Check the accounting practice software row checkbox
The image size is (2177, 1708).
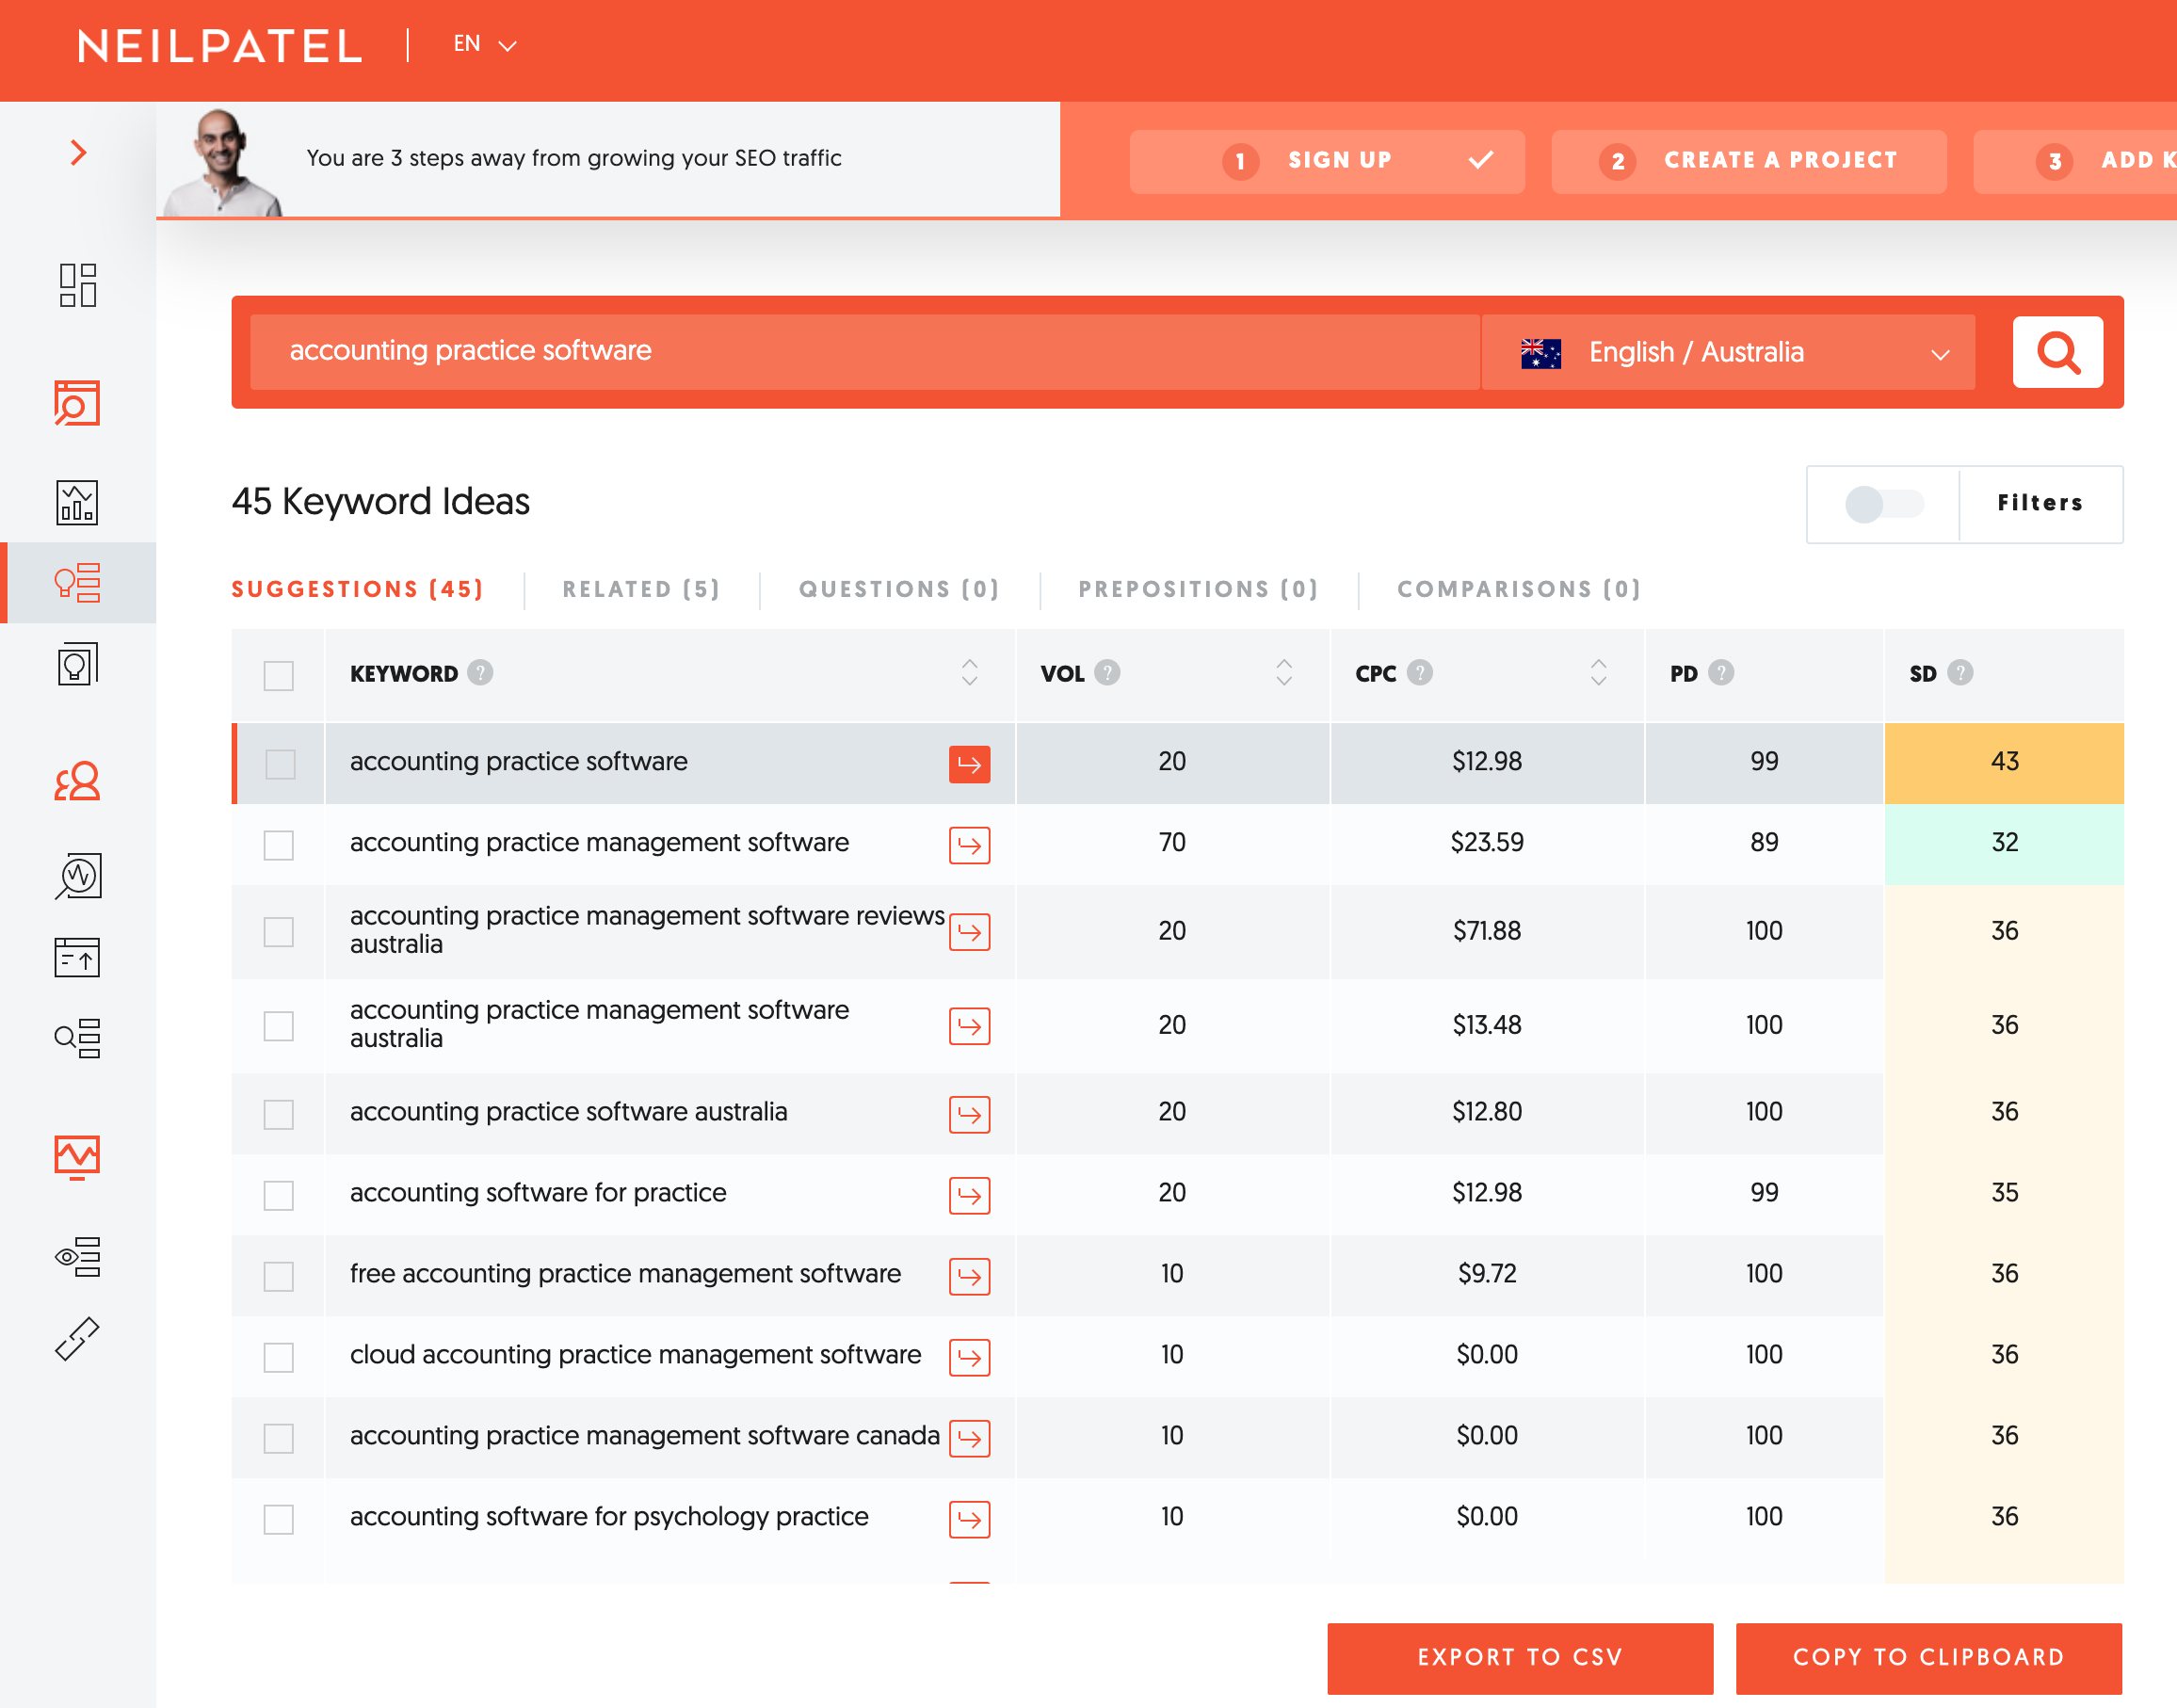[280, 764]
